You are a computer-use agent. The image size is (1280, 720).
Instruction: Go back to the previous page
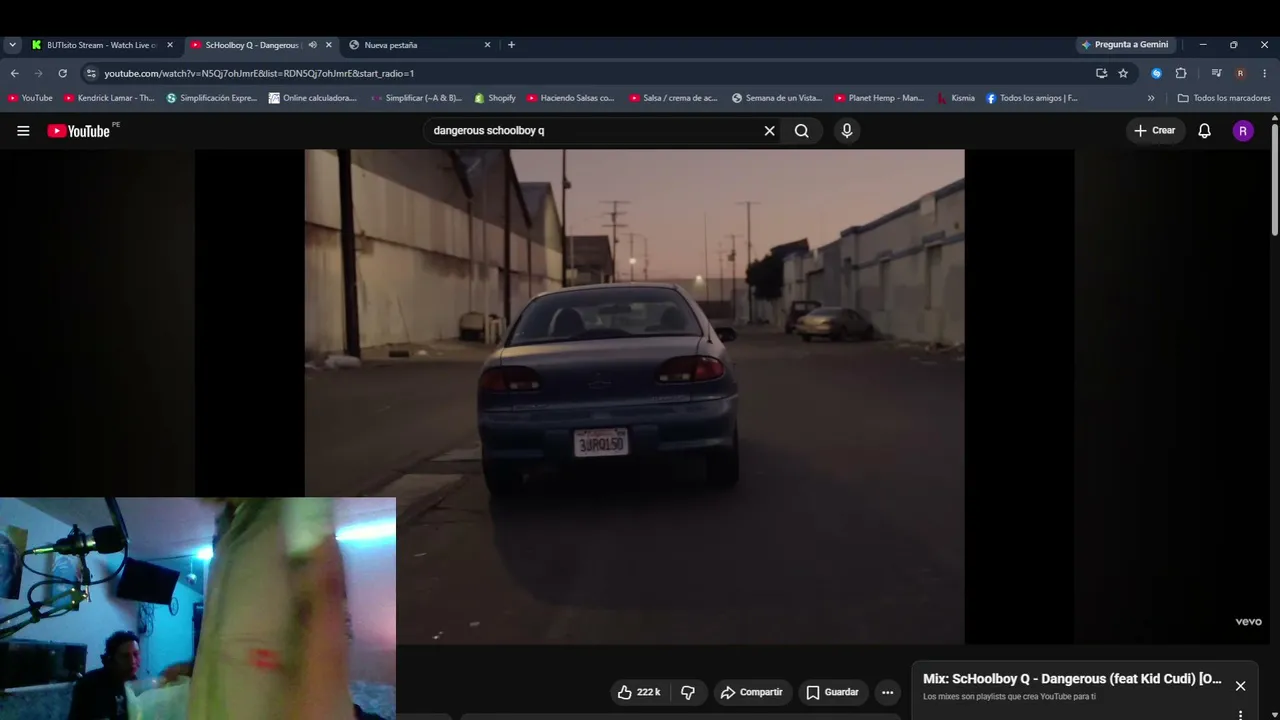pos(14,73)
